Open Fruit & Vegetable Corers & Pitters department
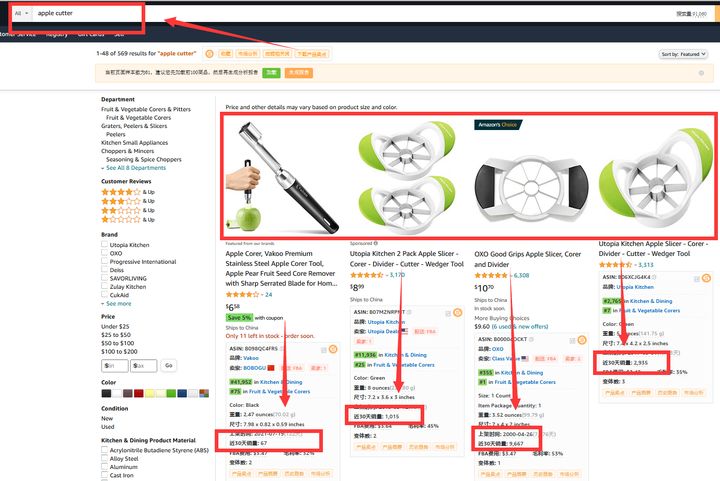This screenshot has width=720, height=481. [x=146, y=109]
